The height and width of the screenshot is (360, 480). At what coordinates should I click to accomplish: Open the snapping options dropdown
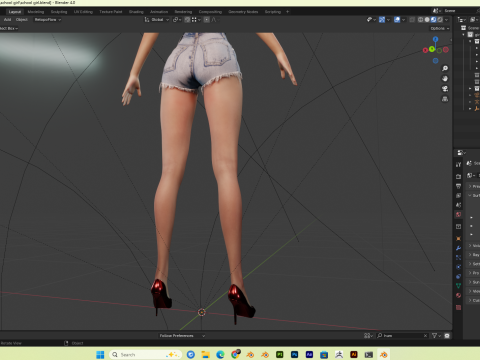196,20
